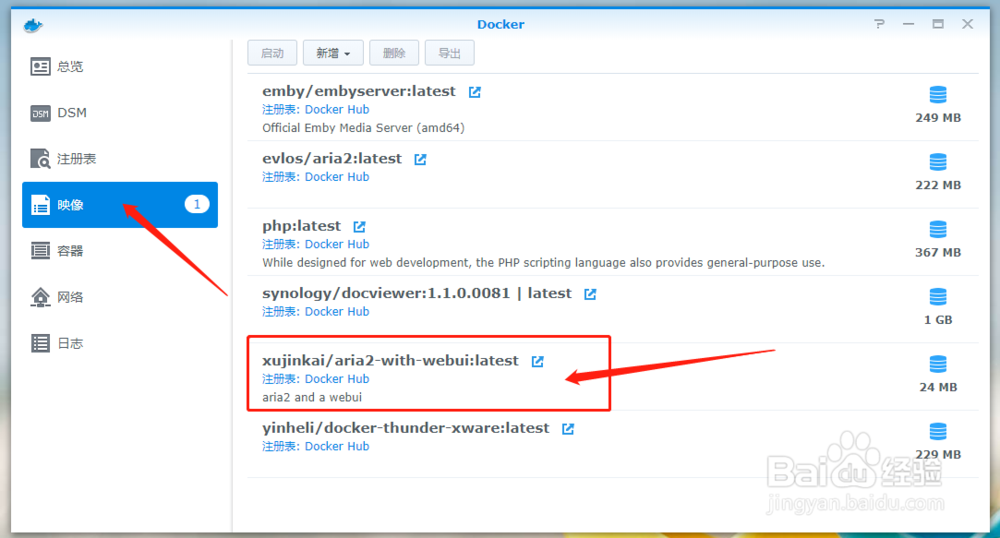Click the 1 GB size value

click(x=938, y=320)
